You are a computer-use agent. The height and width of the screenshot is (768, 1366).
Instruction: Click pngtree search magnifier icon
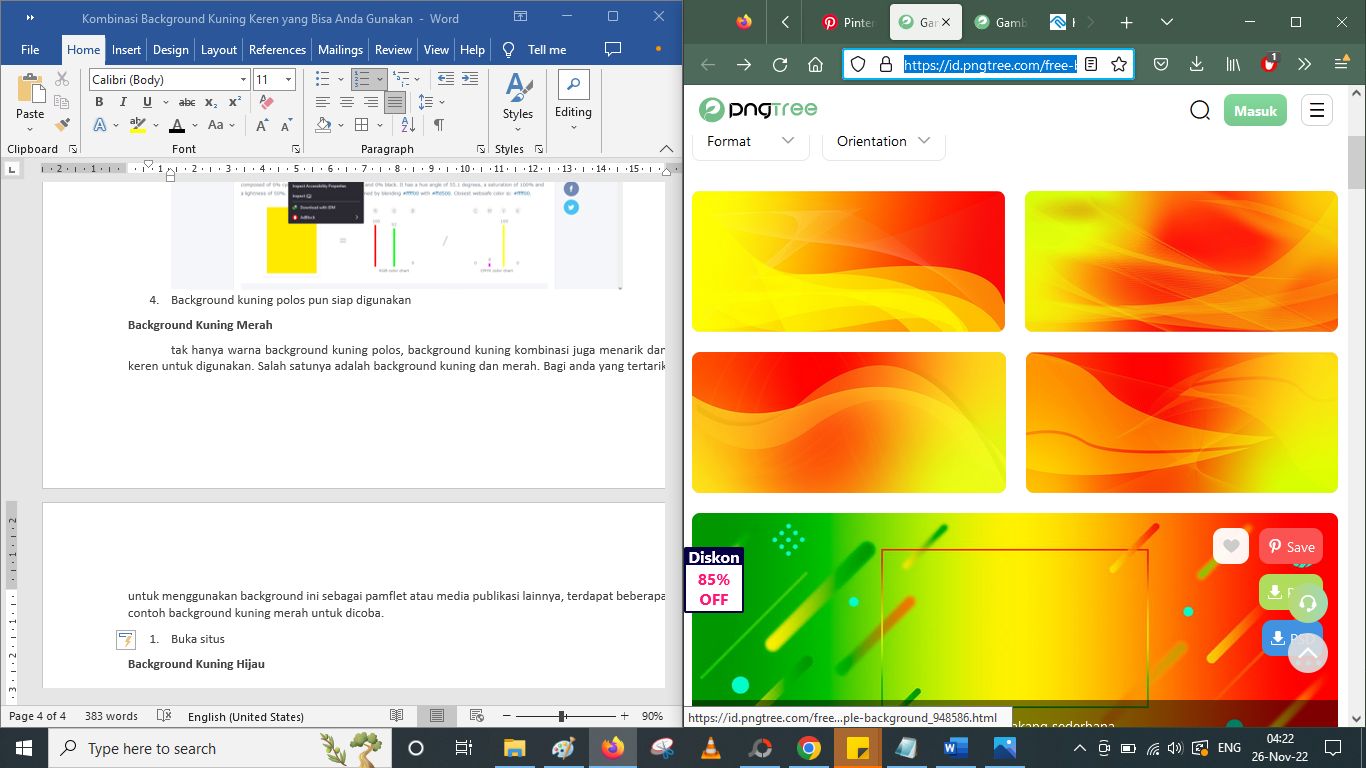tap(1200, 110)
